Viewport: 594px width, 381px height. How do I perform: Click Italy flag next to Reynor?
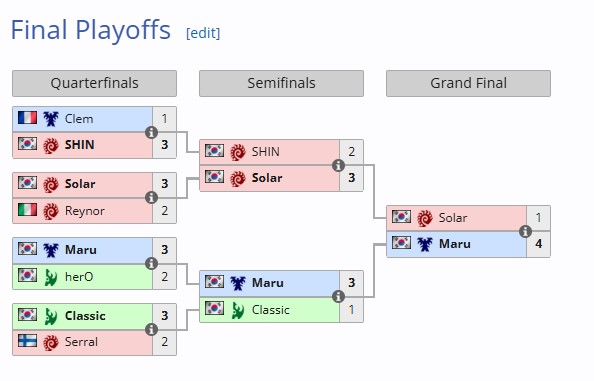coord(27,209)
